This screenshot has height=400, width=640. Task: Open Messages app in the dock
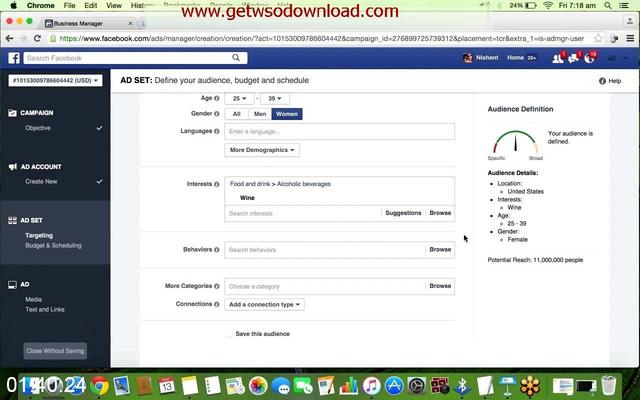(281, 385)
